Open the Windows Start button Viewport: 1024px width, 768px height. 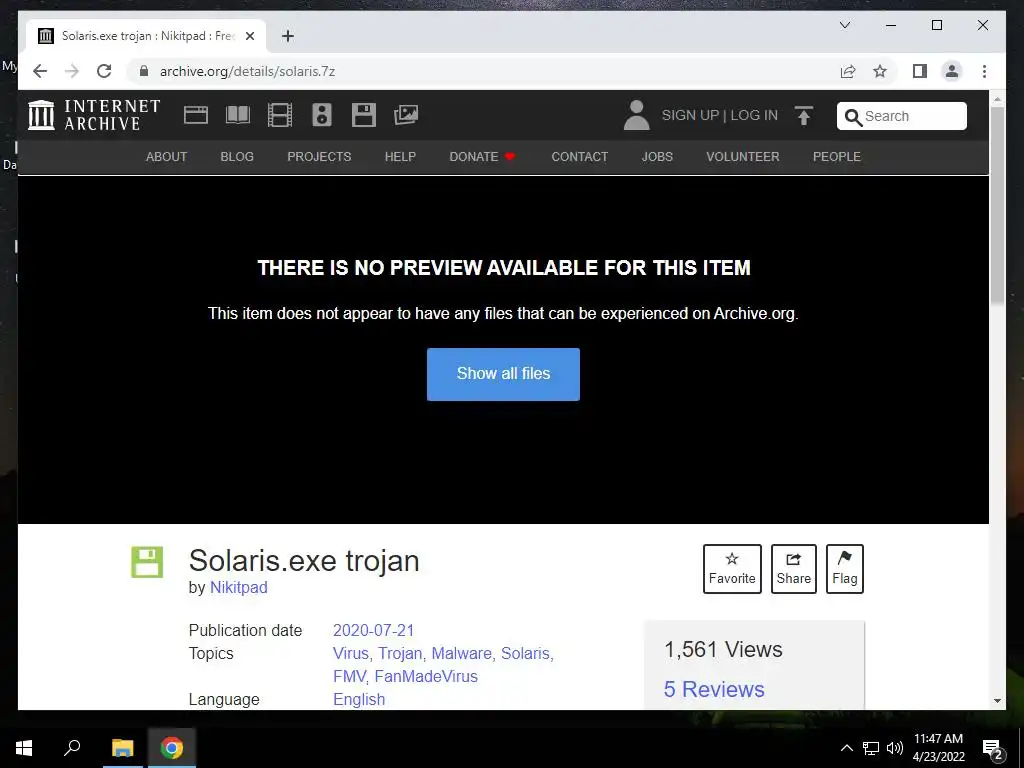[x=24, y=748]
